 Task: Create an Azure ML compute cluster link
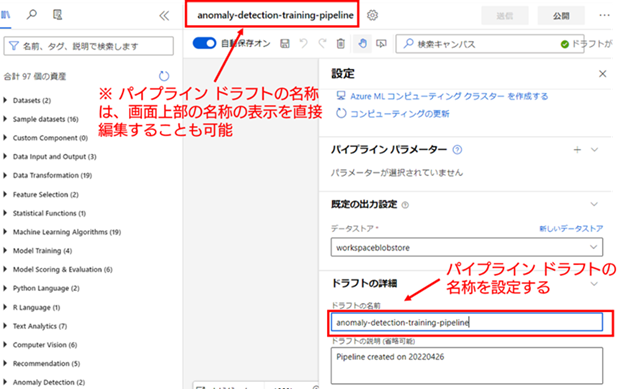tap(449, 96)
